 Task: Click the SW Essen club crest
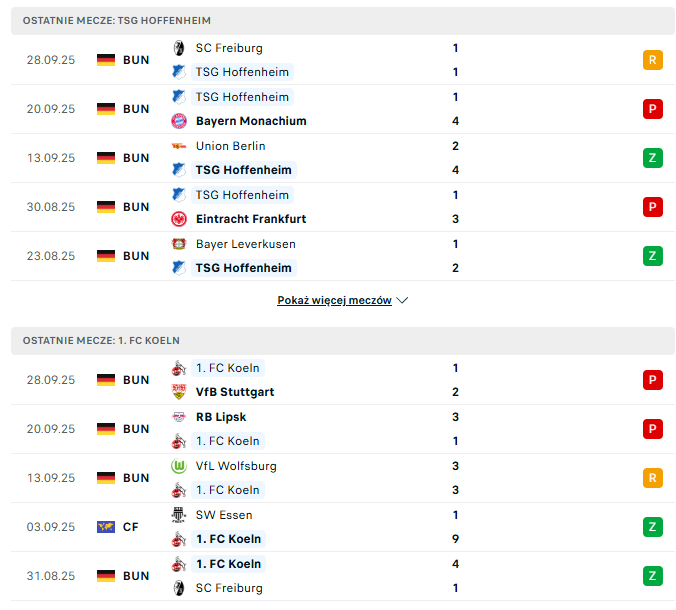[179, 515]
